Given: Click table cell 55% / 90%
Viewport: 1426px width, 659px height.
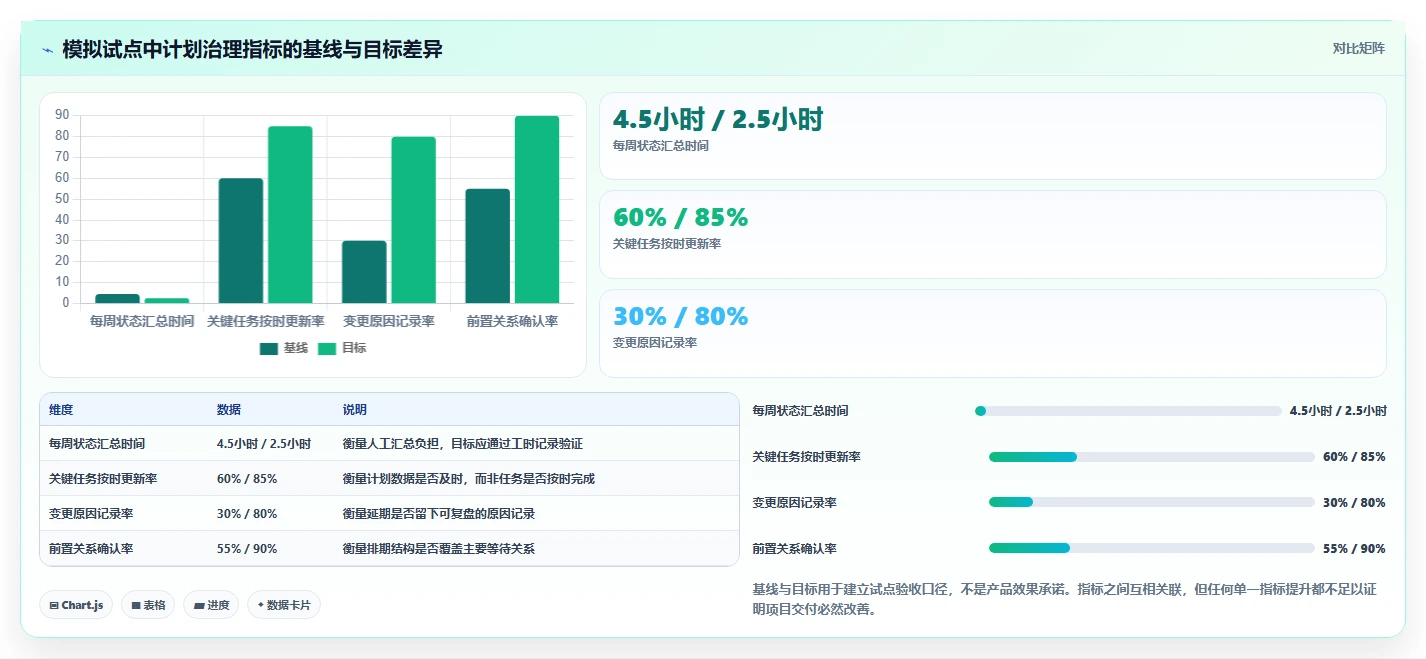Looking at the screenshot, I should coord(247,549).
